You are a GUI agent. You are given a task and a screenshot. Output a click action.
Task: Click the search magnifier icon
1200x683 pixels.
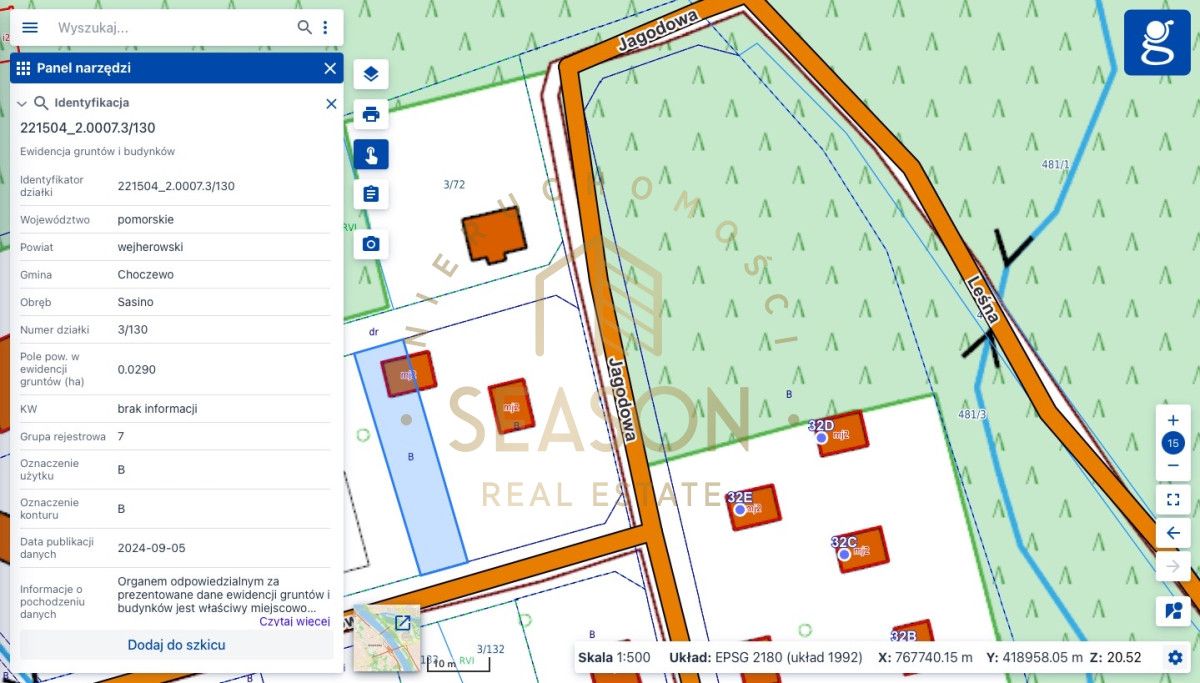(305, 27)
